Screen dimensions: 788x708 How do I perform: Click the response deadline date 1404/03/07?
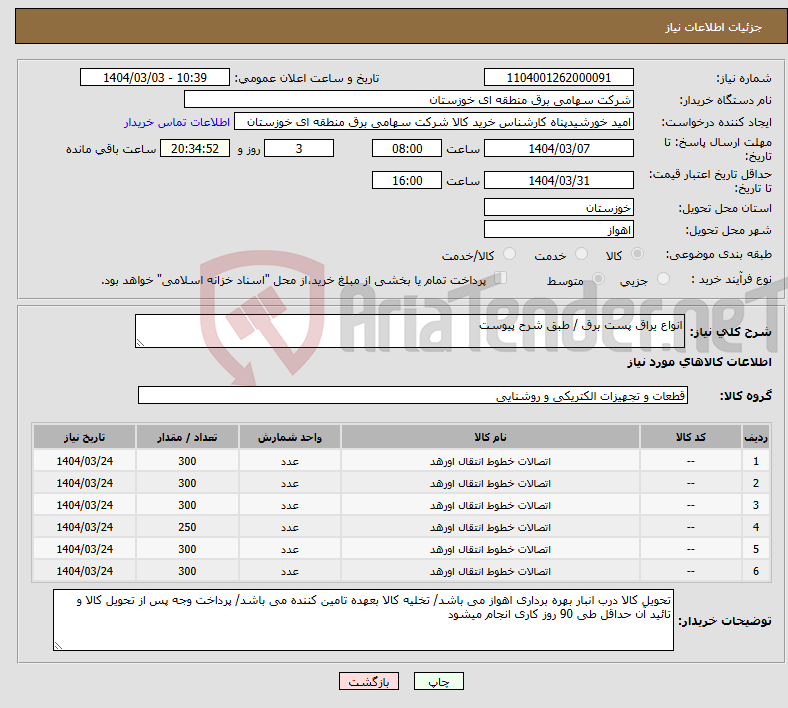[x=559, y=149]
